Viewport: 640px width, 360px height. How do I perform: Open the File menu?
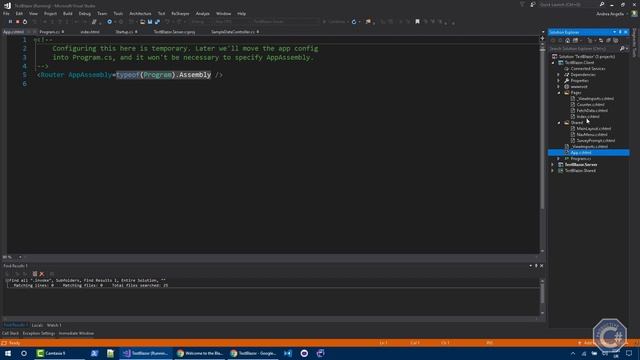pyautogui.click(x=6, y=13)
